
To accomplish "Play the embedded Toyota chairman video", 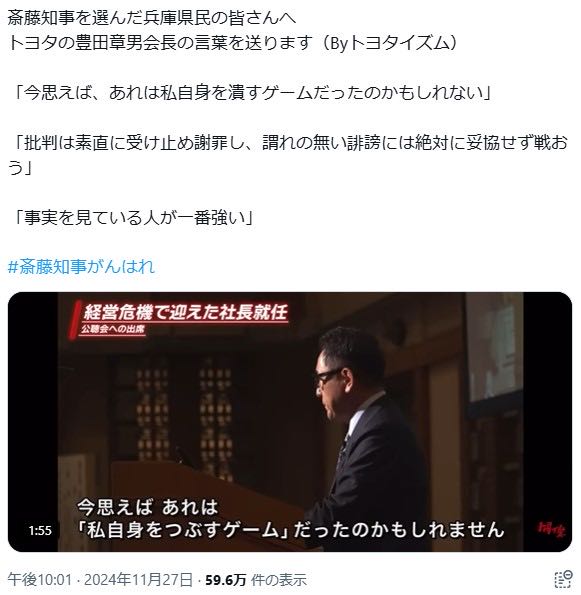I will [x=290, y=422].
